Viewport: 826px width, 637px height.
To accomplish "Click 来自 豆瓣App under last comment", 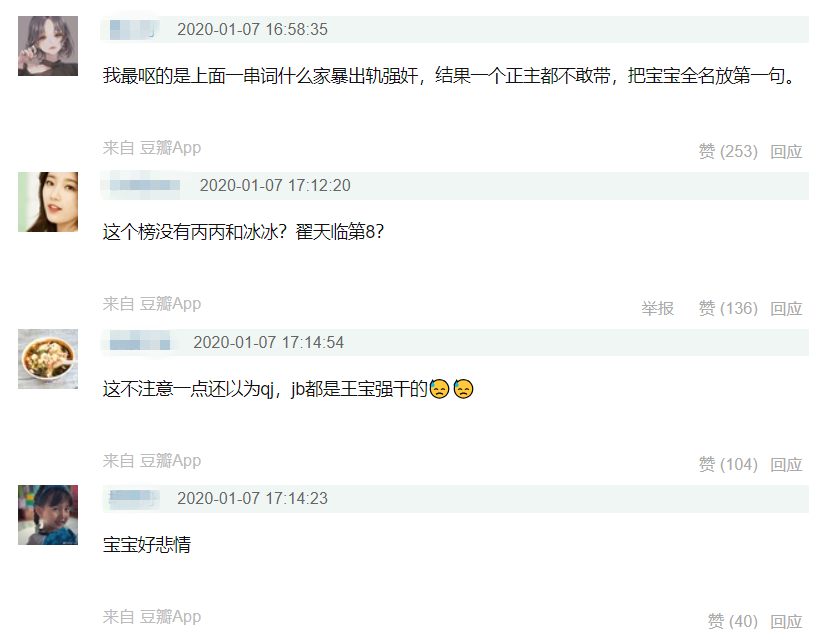I will [152, 616].
